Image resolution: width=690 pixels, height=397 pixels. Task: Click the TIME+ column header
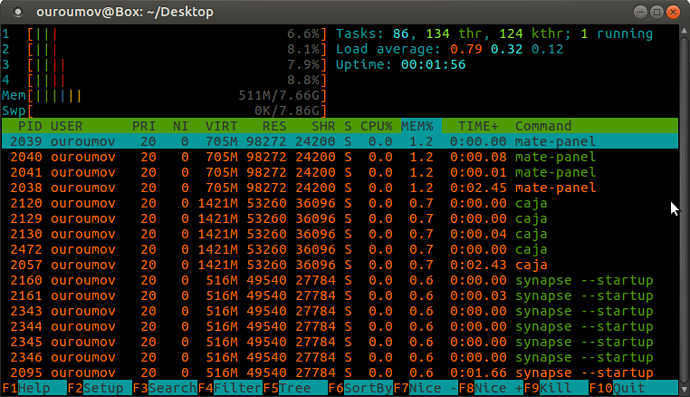478,126
